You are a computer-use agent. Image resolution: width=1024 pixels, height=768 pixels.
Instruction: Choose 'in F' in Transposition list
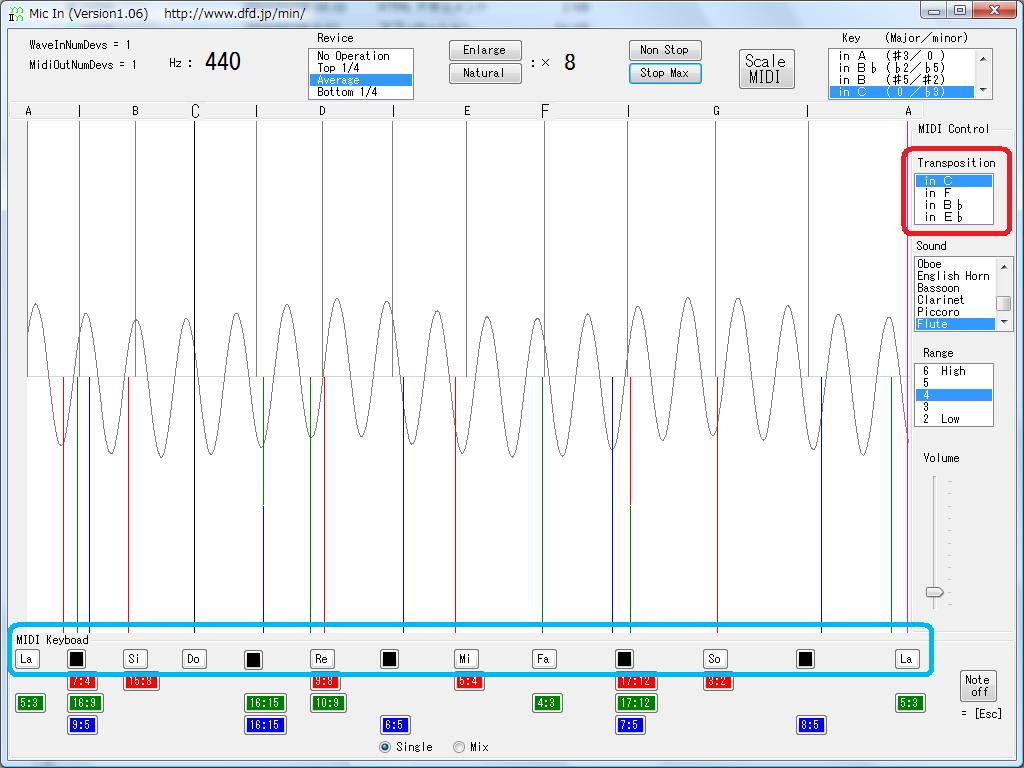[953, 193]
